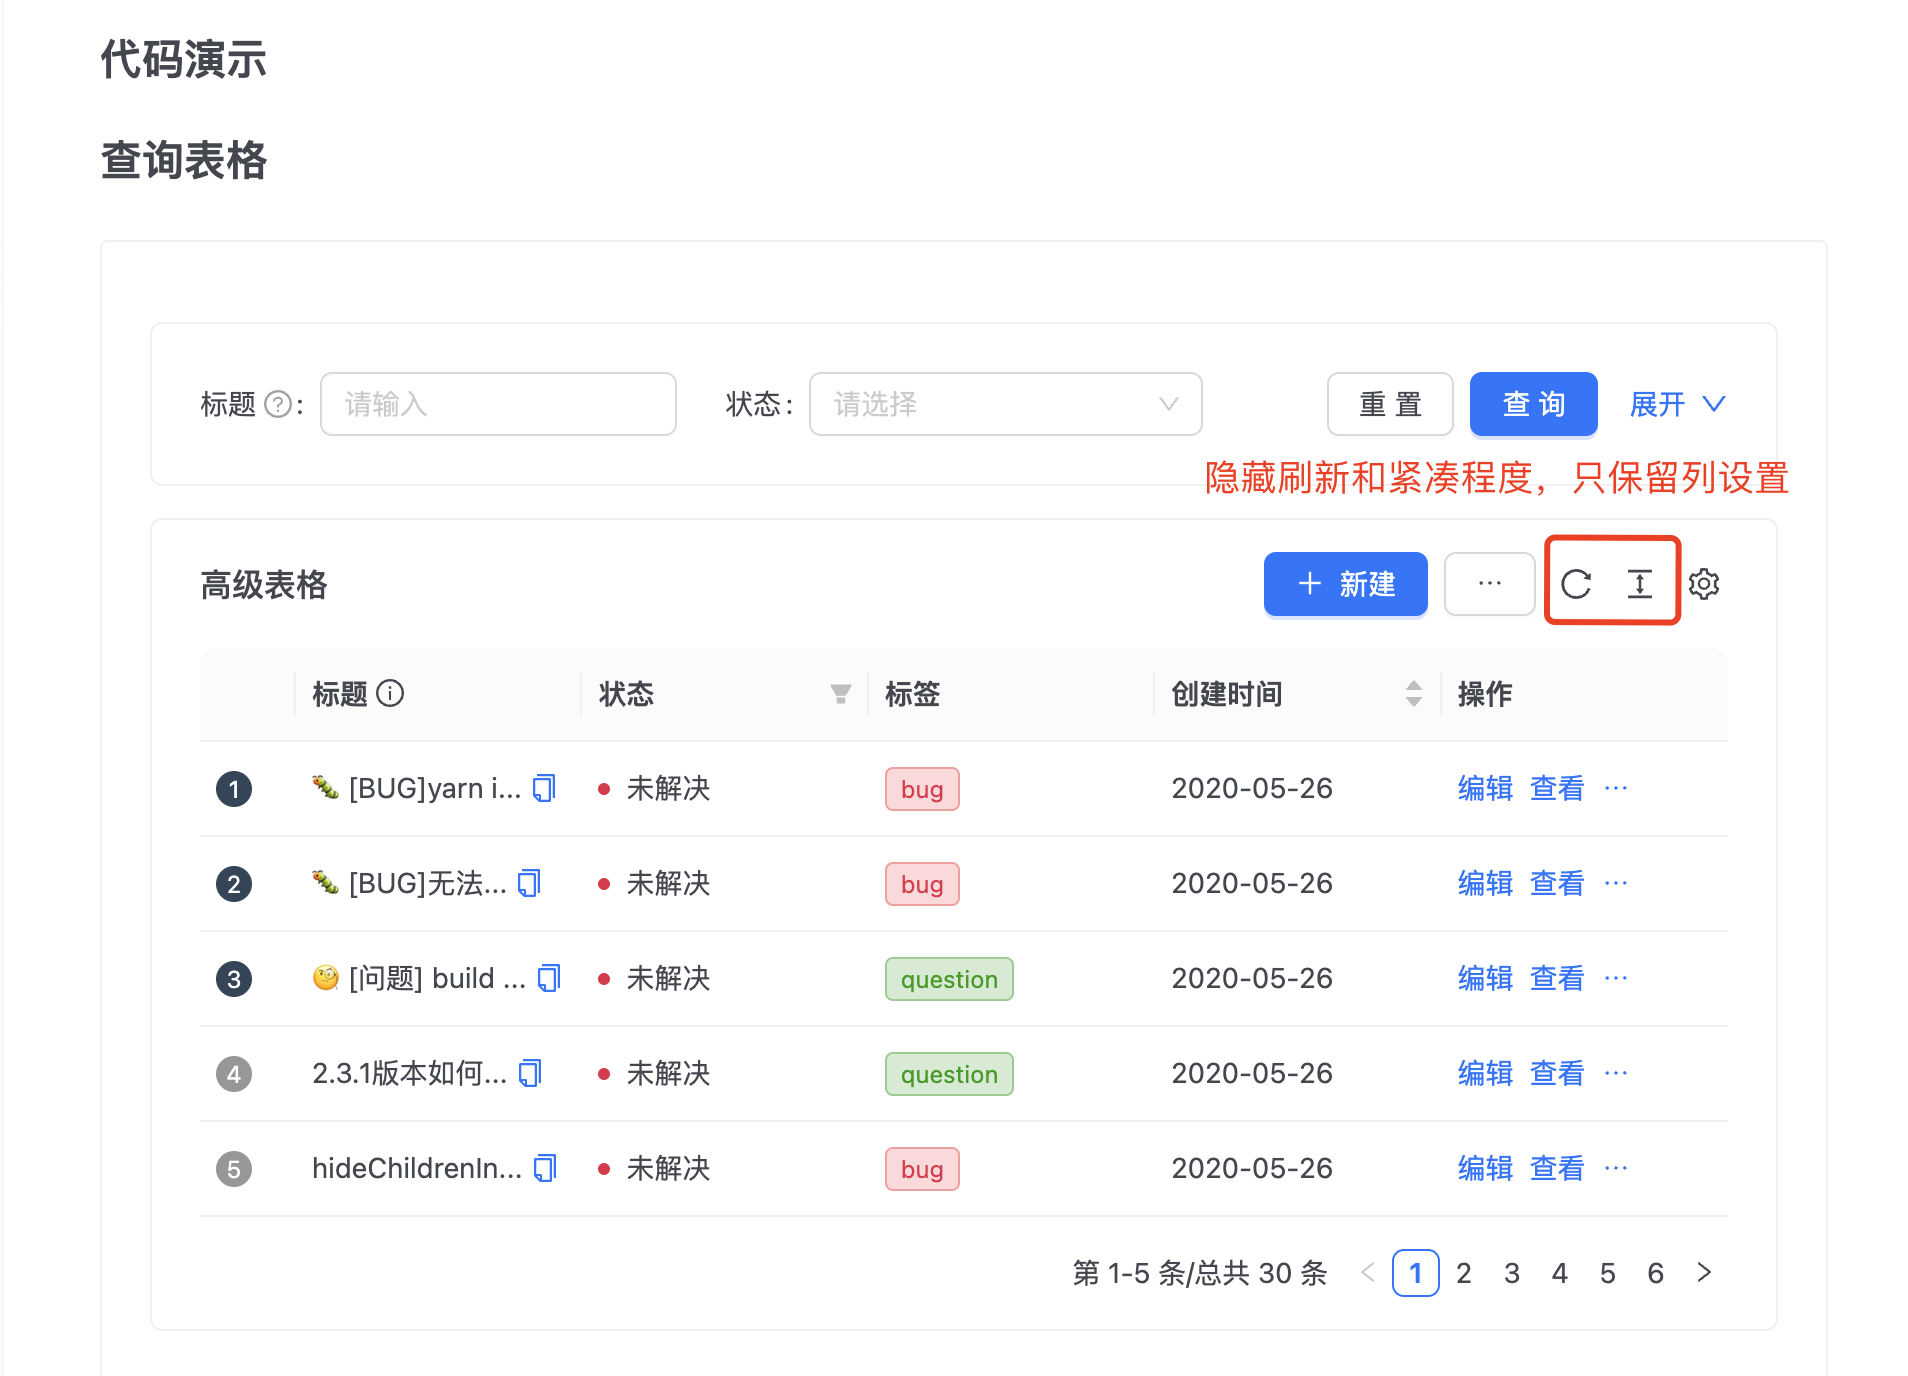Click the 标题 text input field

497,404
